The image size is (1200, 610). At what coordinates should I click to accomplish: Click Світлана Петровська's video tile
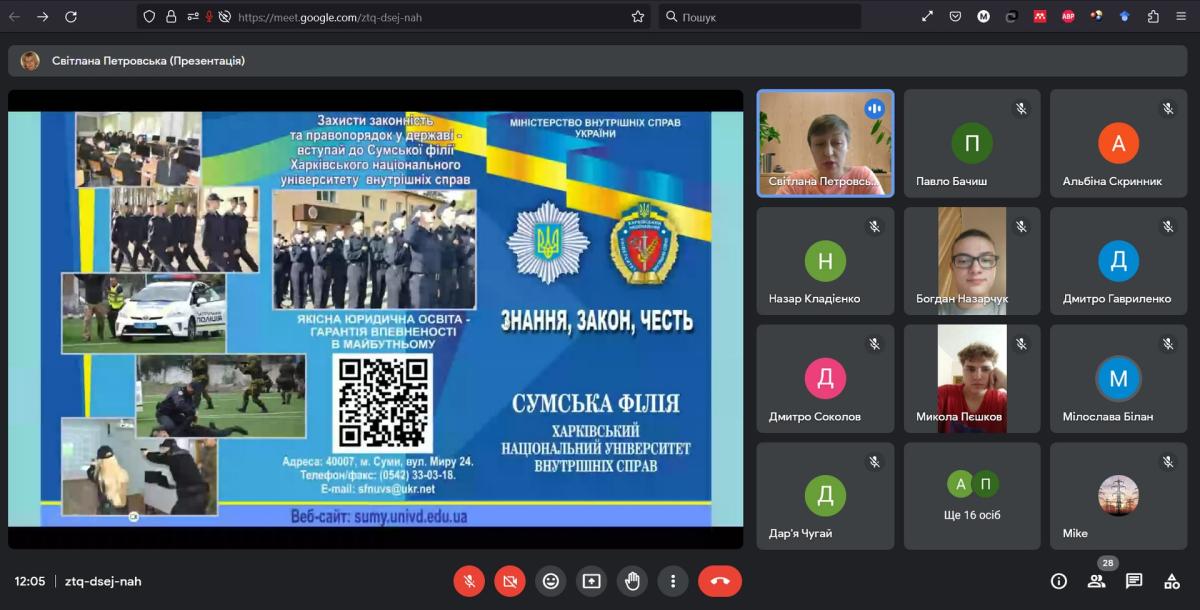tap(825, 143)
